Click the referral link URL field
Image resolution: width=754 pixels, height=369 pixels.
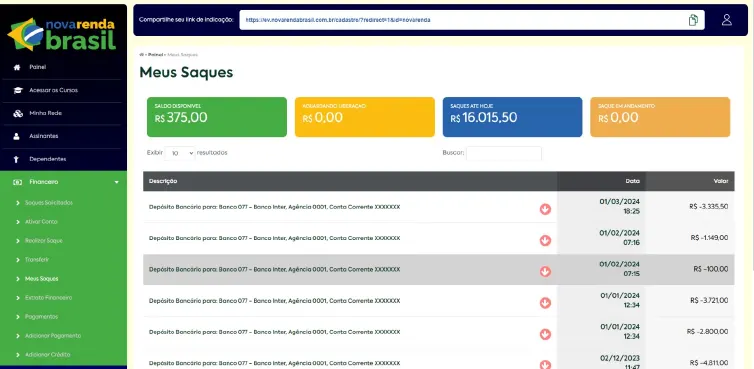click(x=472, y=20)
